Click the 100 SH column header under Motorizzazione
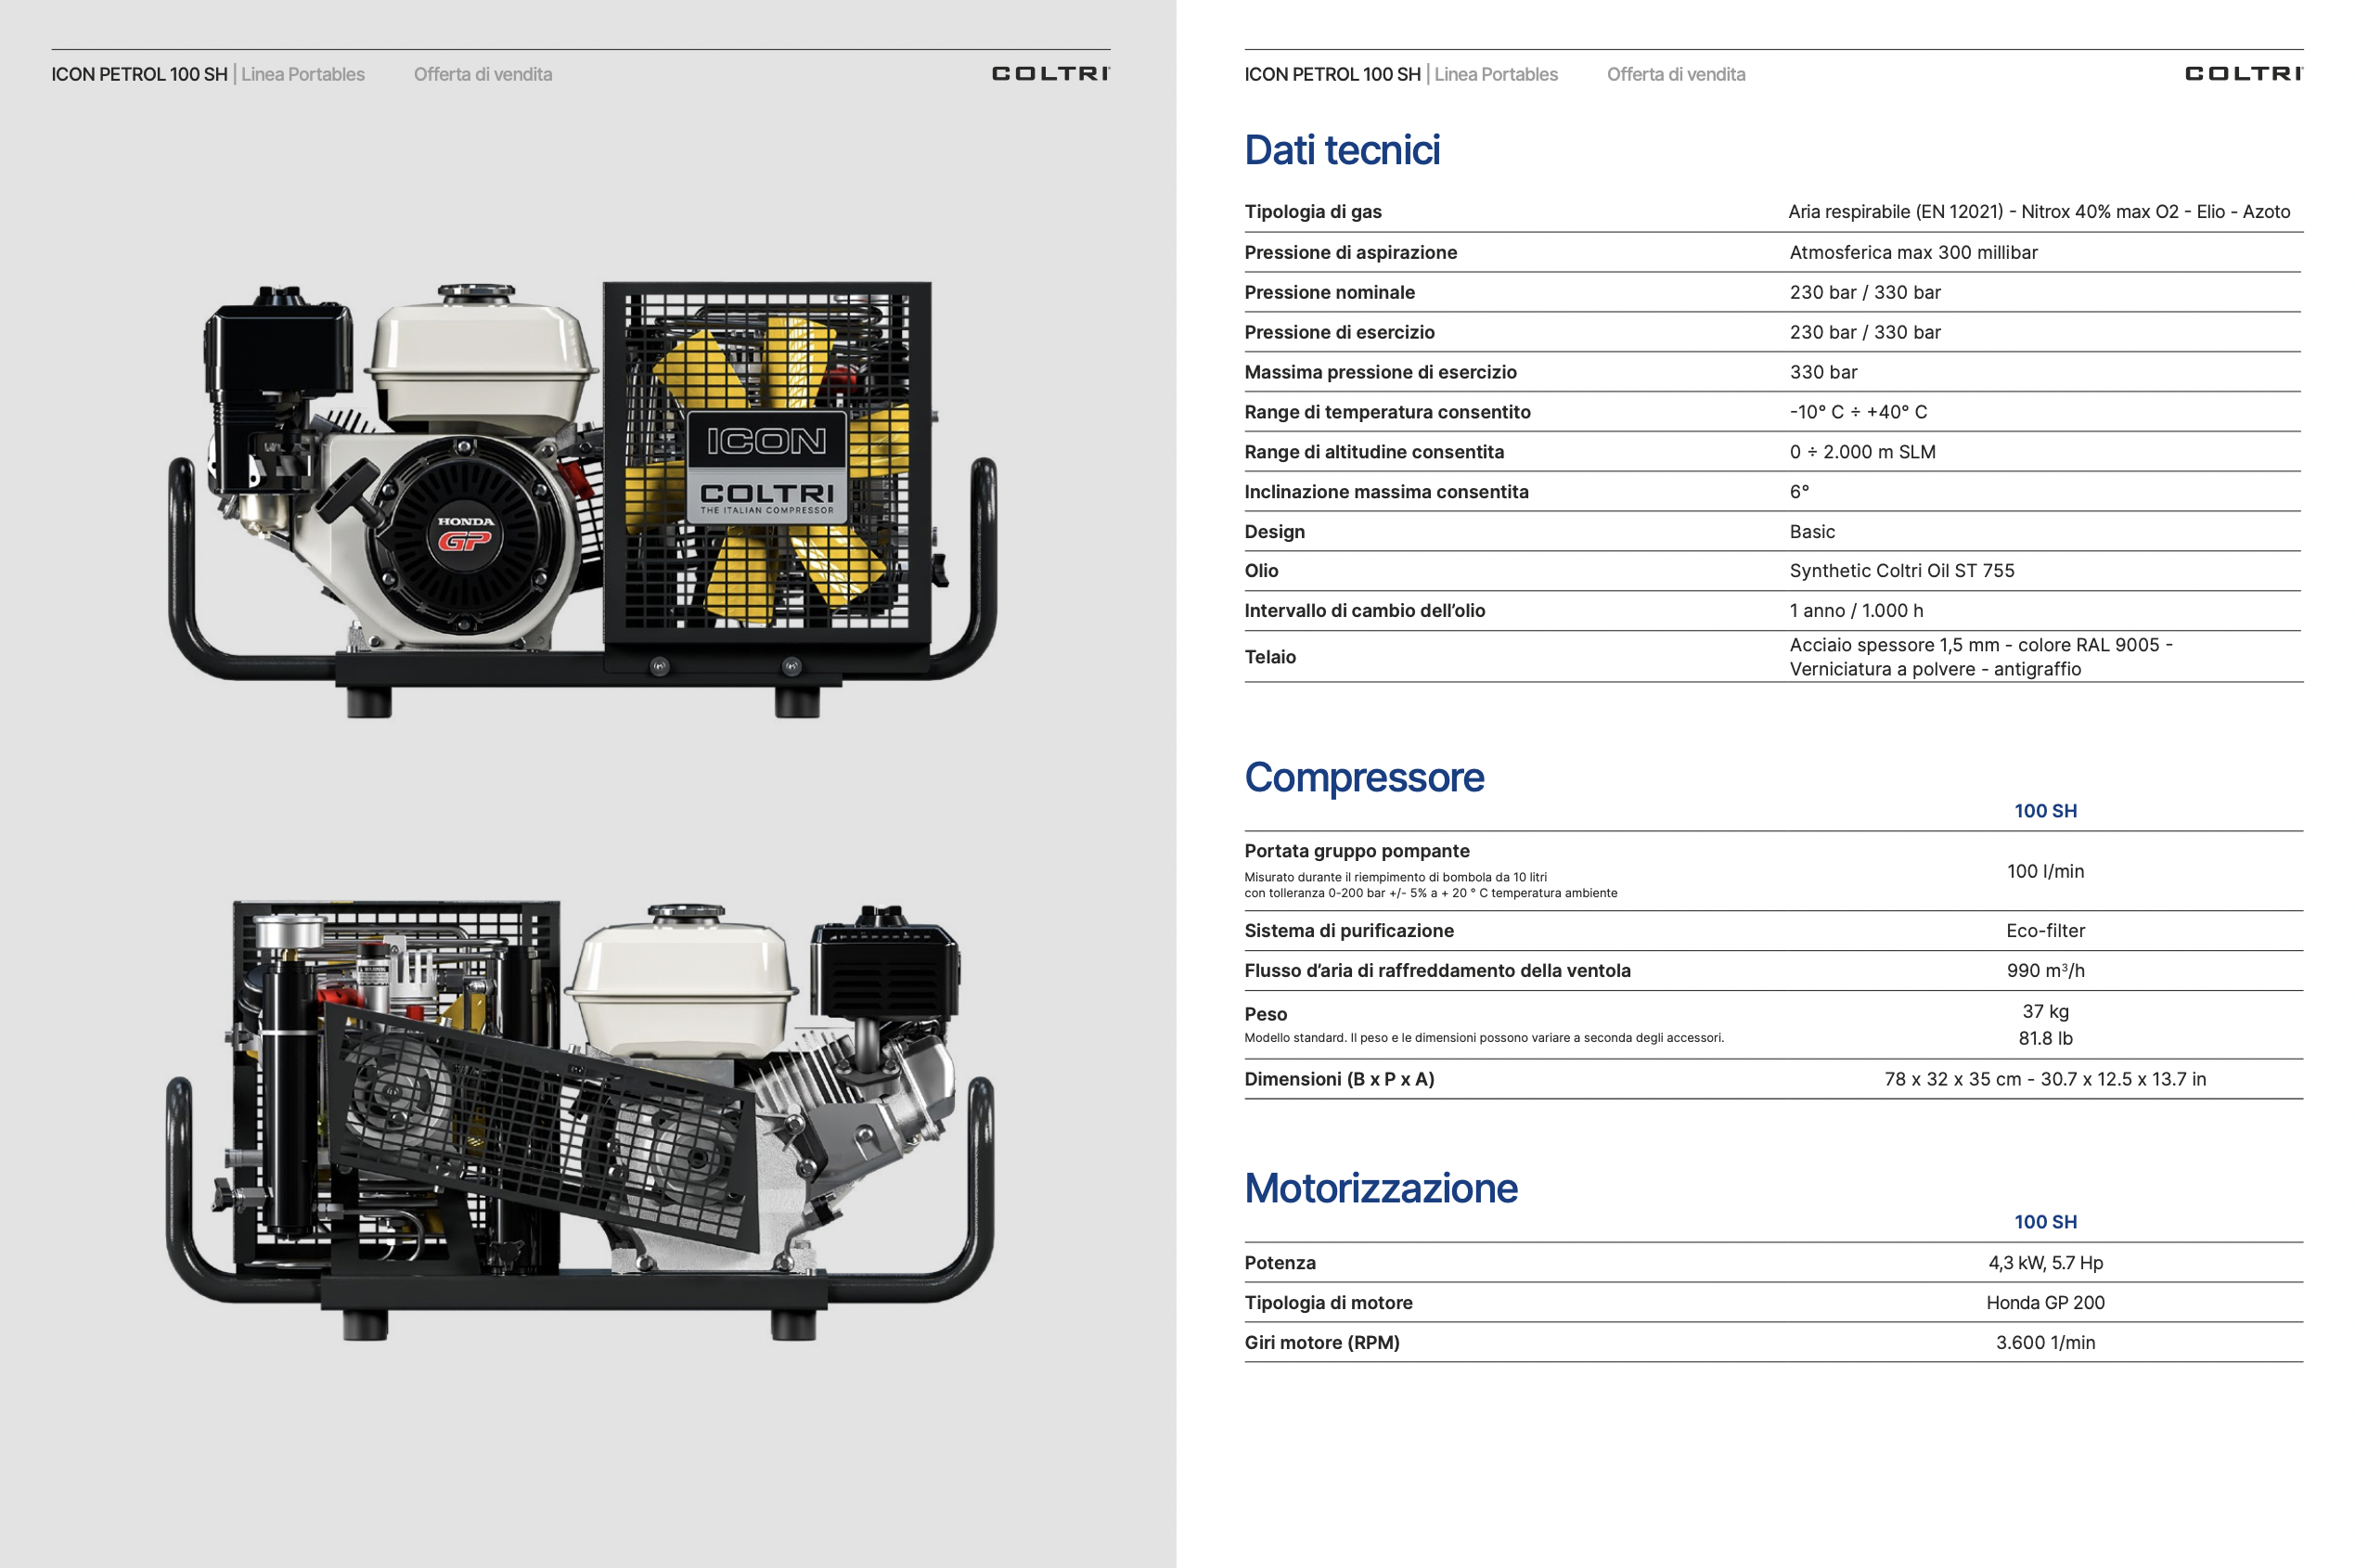 tap(2044, 1222)
